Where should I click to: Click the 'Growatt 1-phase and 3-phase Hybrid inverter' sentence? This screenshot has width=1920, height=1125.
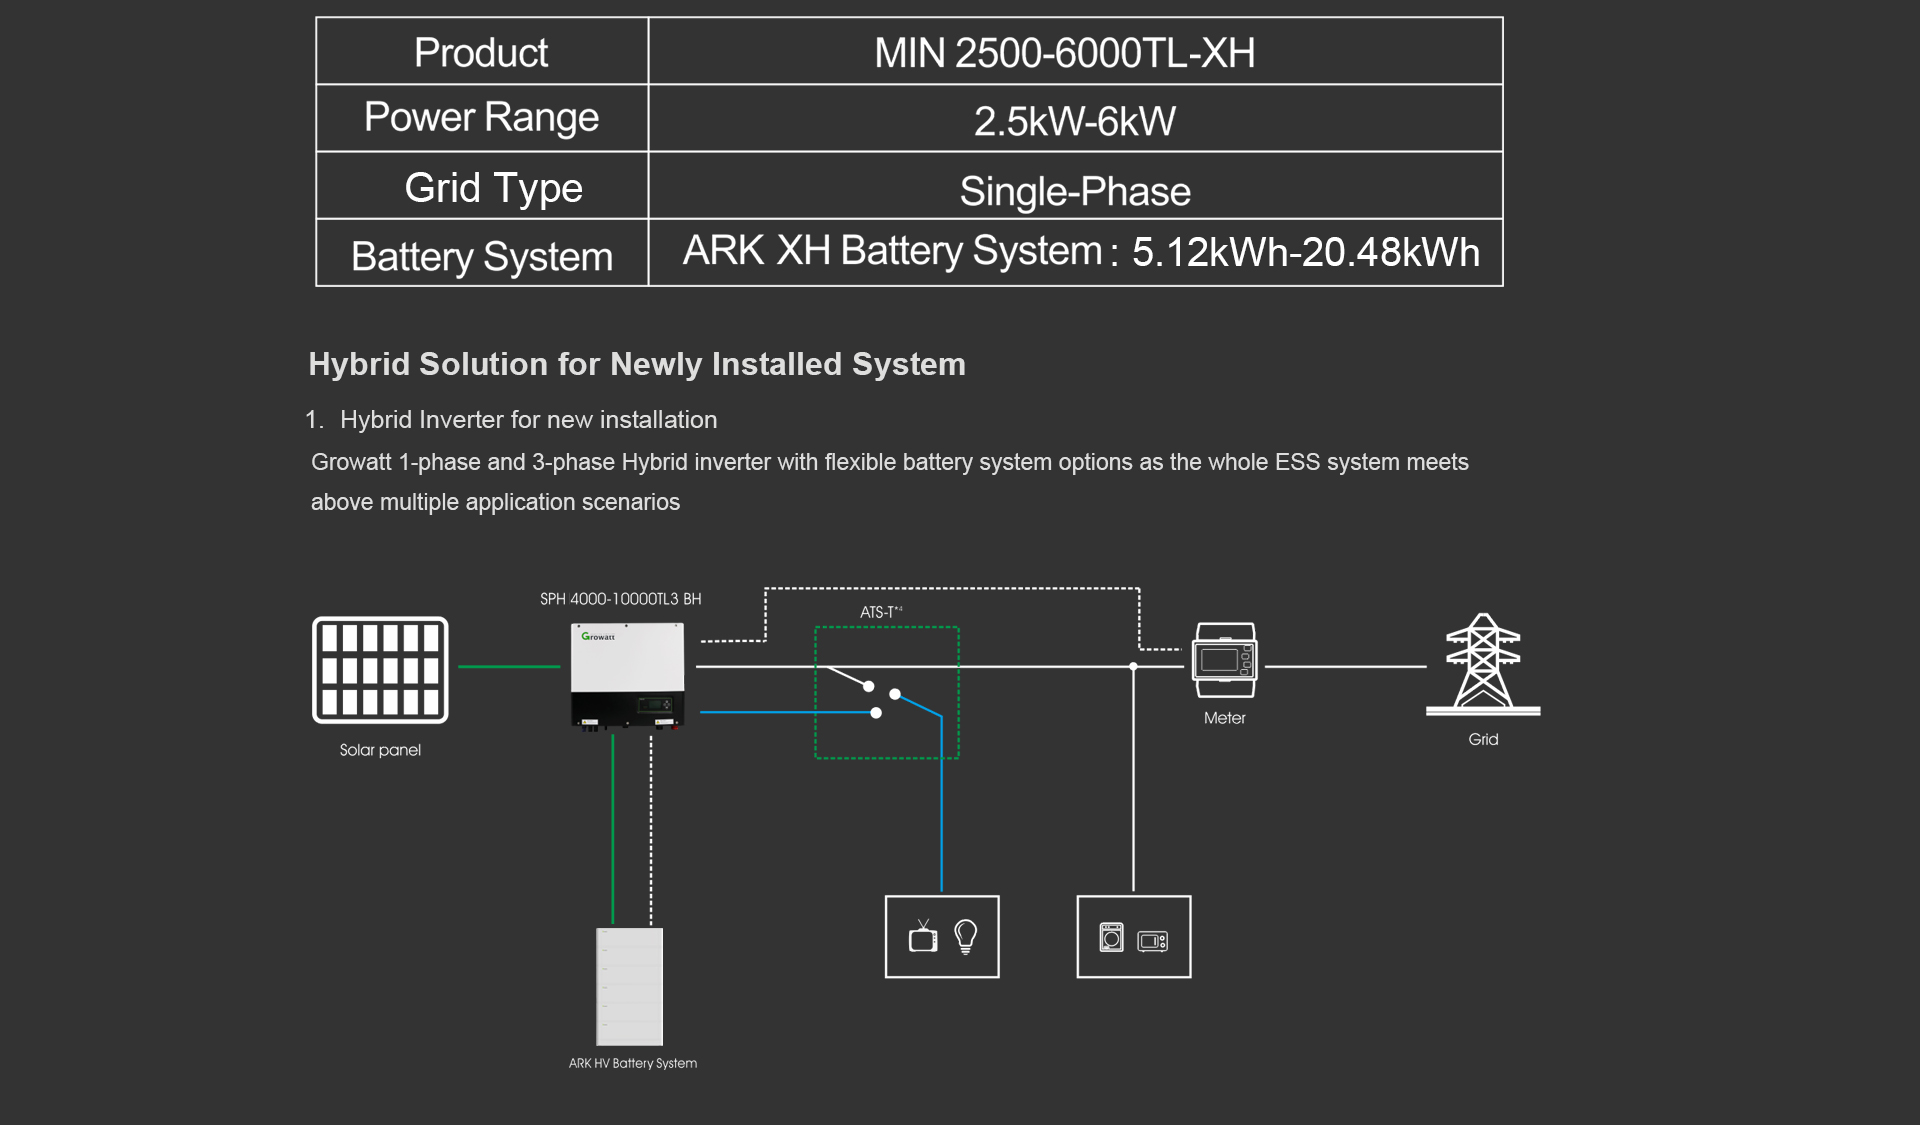click(889, 462)
